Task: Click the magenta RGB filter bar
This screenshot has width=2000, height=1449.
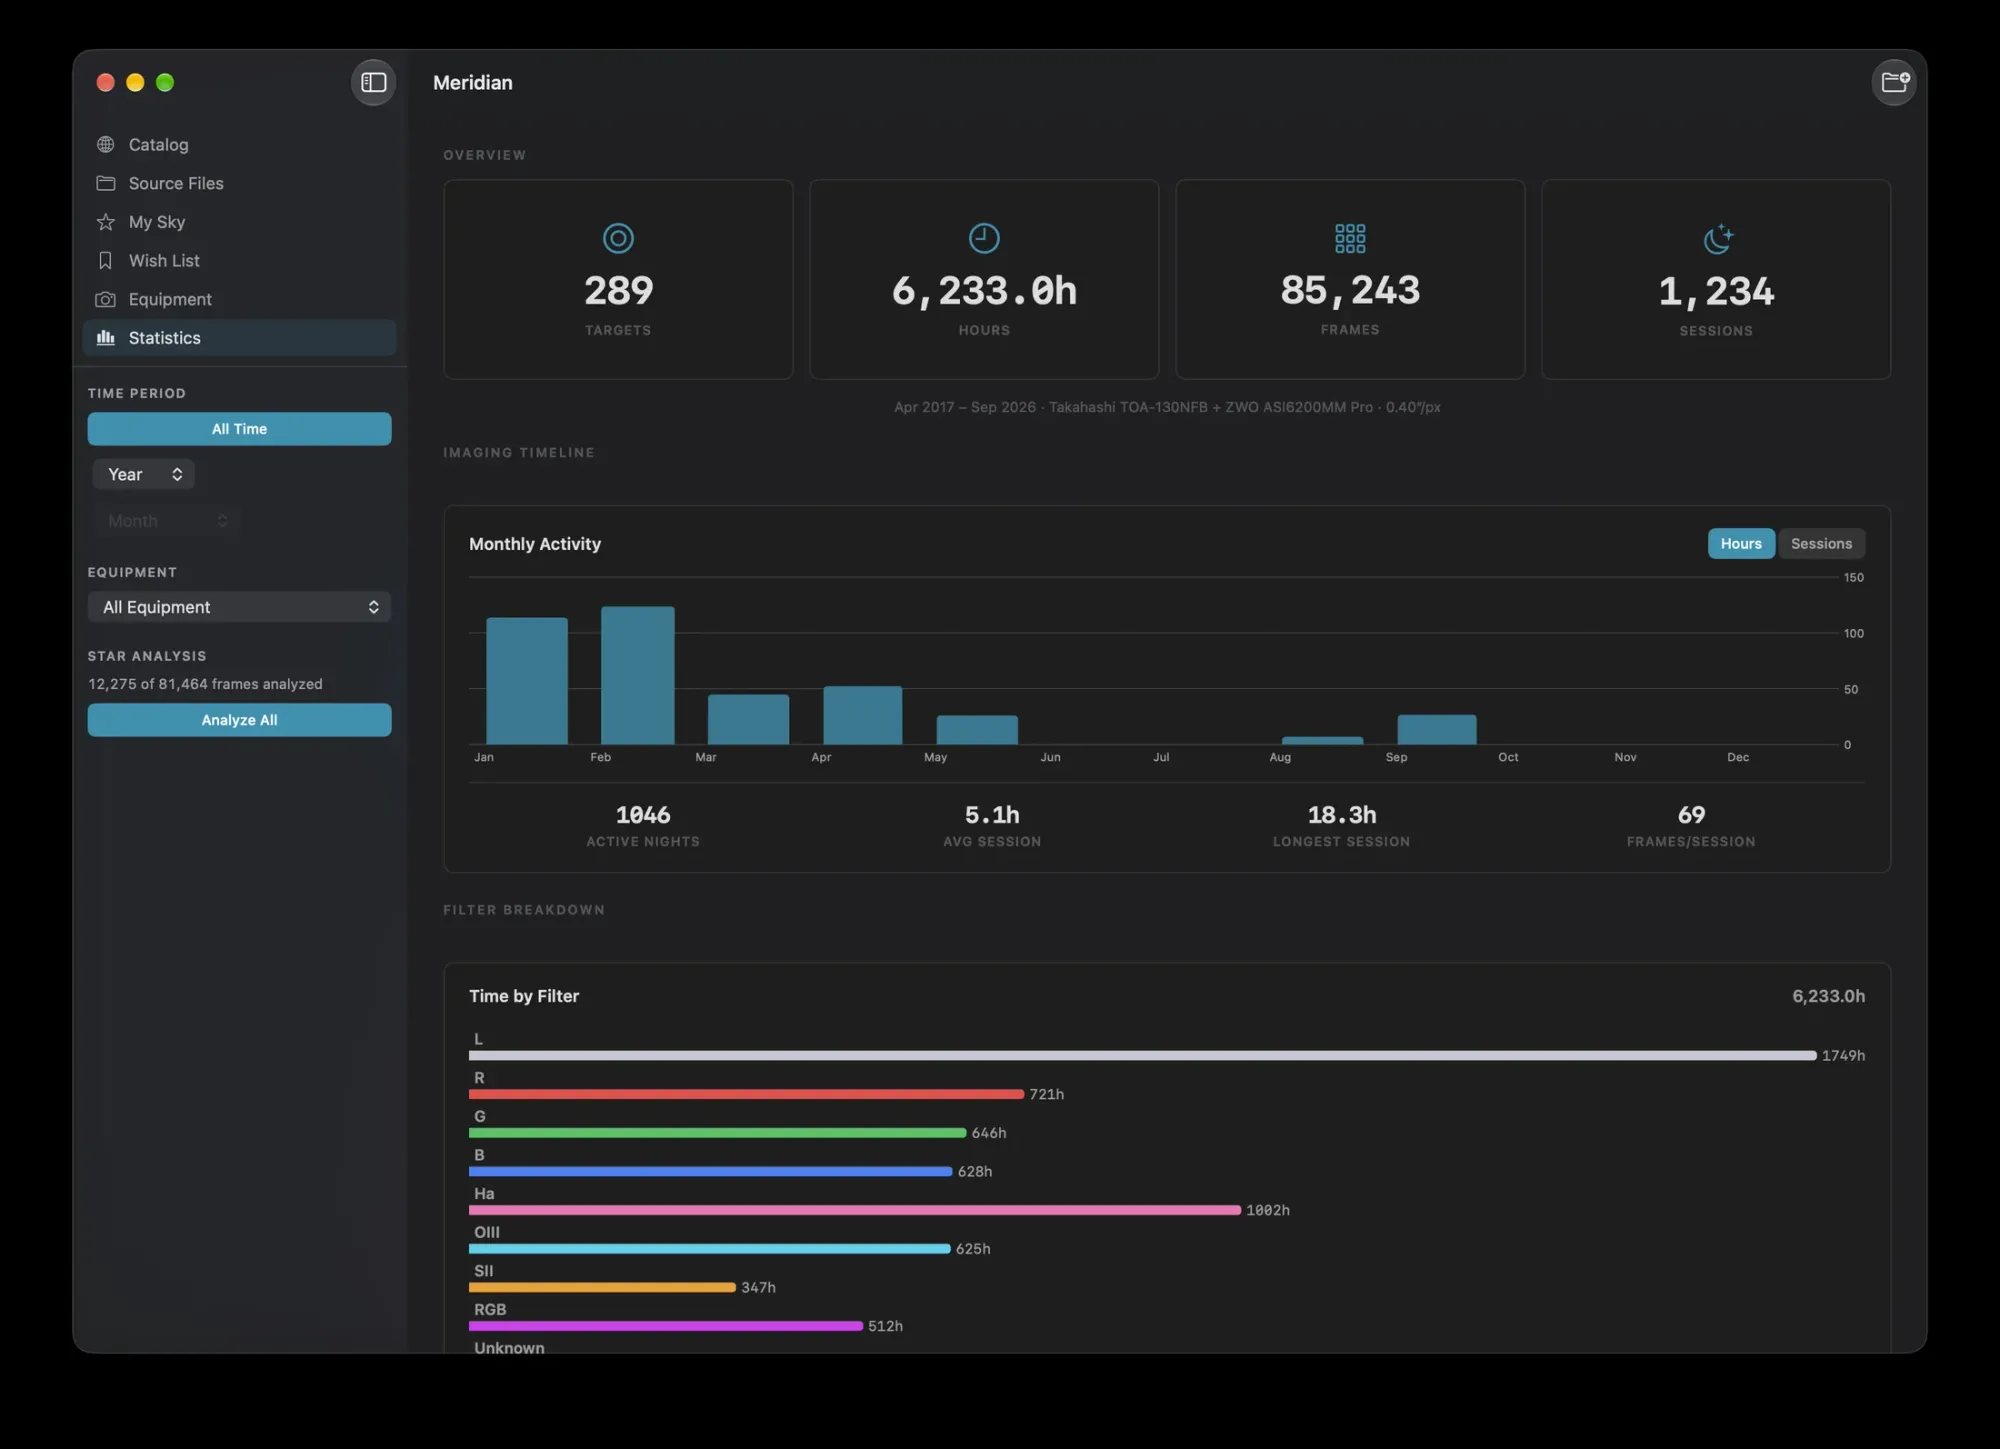Action: click(666, 1326)
